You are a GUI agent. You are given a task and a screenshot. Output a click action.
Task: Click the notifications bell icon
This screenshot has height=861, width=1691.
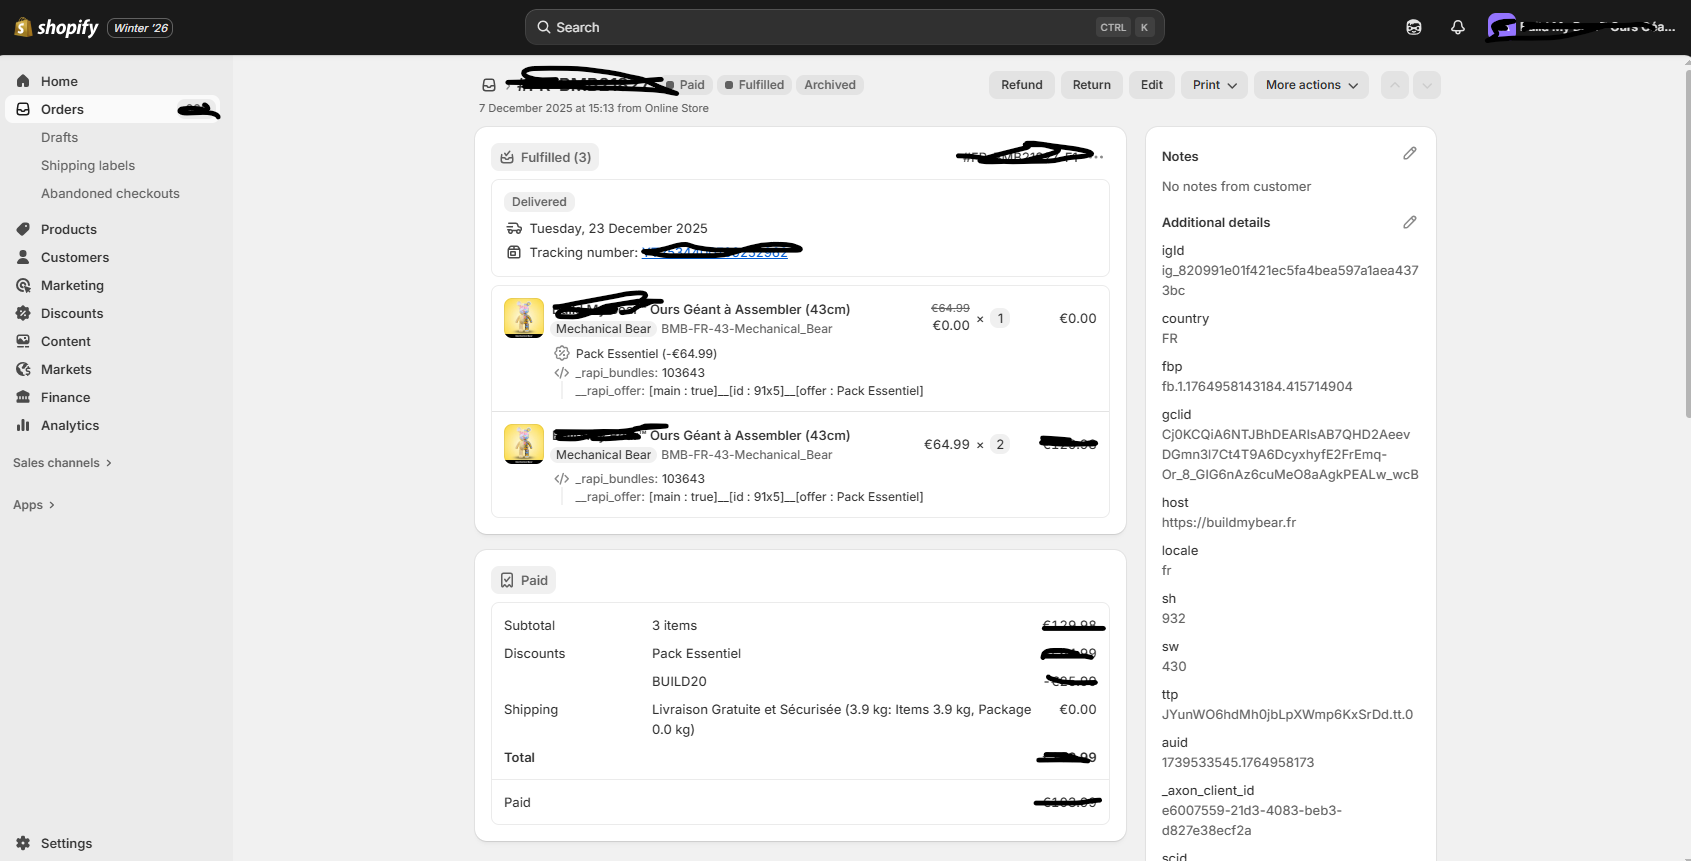tap(1457, 27)
